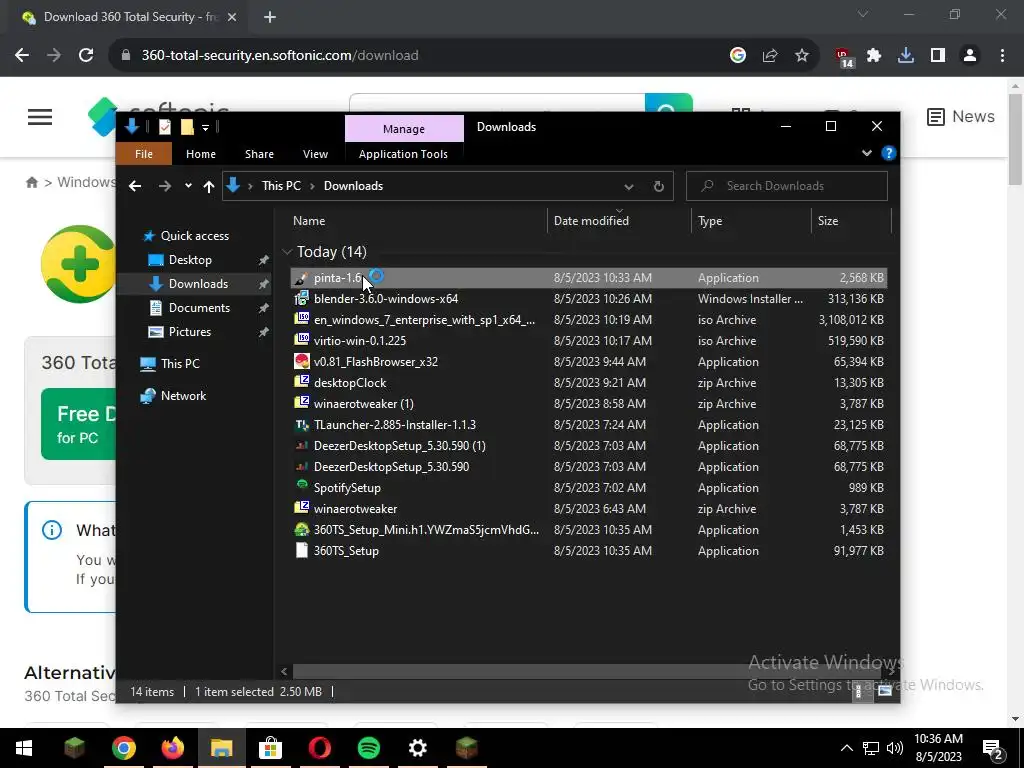Select the 360TS_Setup_Mini installer icon
The width and height of the screenshot is (1024, 768).
301,530
